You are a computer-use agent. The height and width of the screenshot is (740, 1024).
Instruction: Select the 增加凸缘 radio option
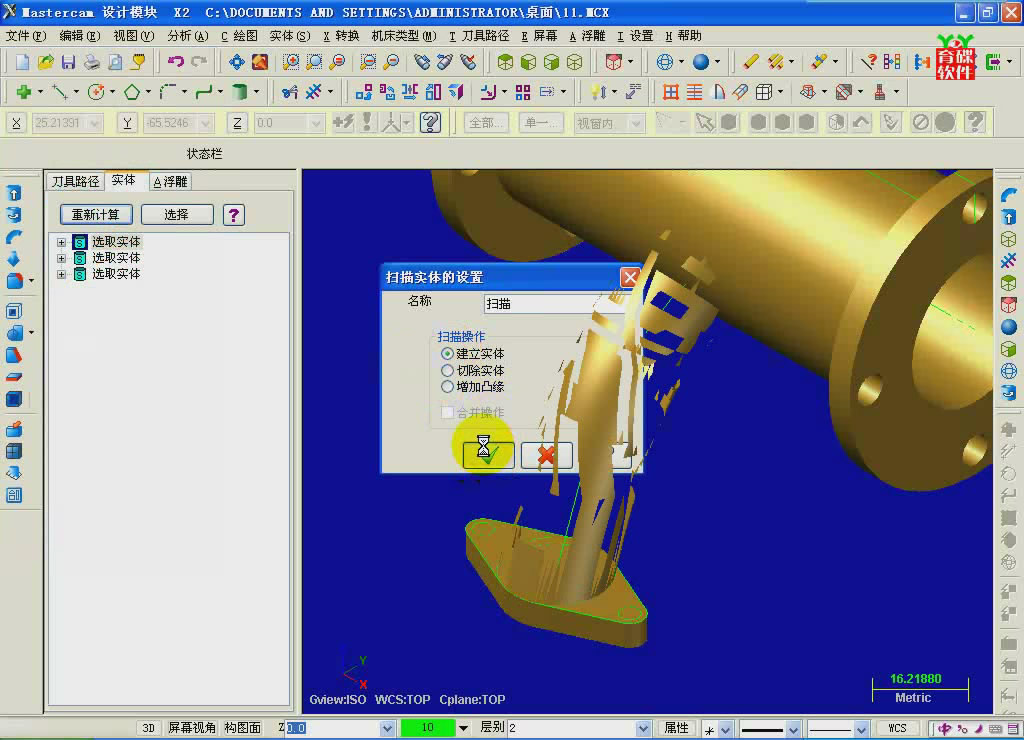[447, 387]
